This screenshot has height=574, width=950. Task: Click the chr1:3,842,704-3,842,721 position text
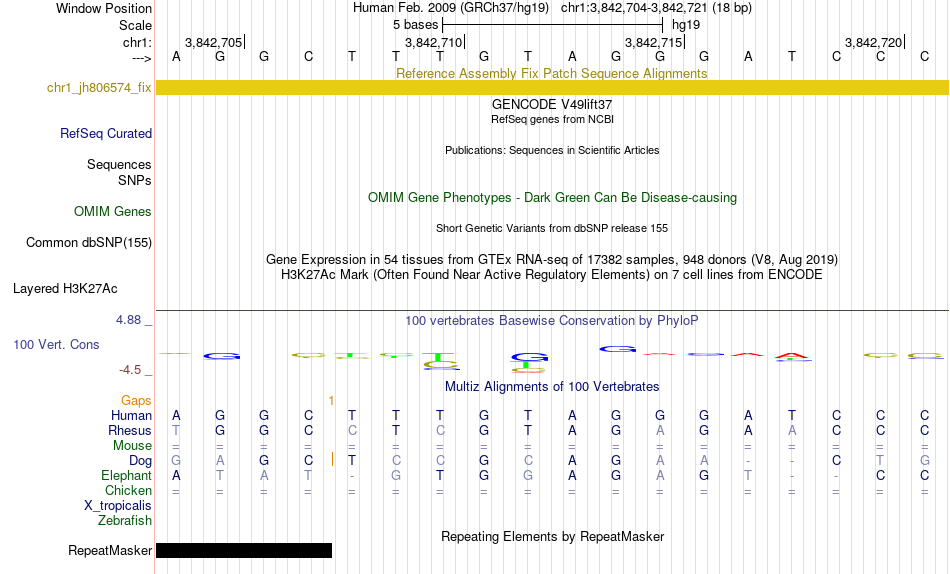tap(634, 8)
